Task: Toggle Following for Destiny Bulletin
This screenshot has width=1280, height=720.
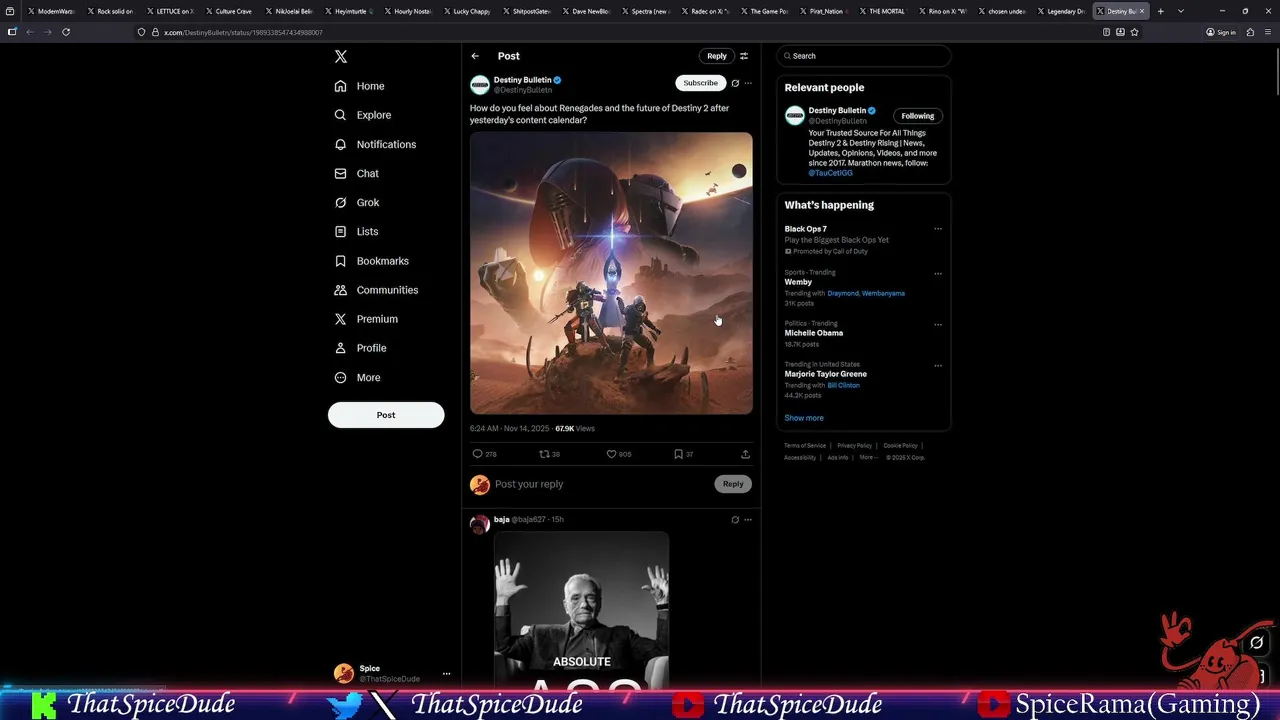Action: coord(917,116)
